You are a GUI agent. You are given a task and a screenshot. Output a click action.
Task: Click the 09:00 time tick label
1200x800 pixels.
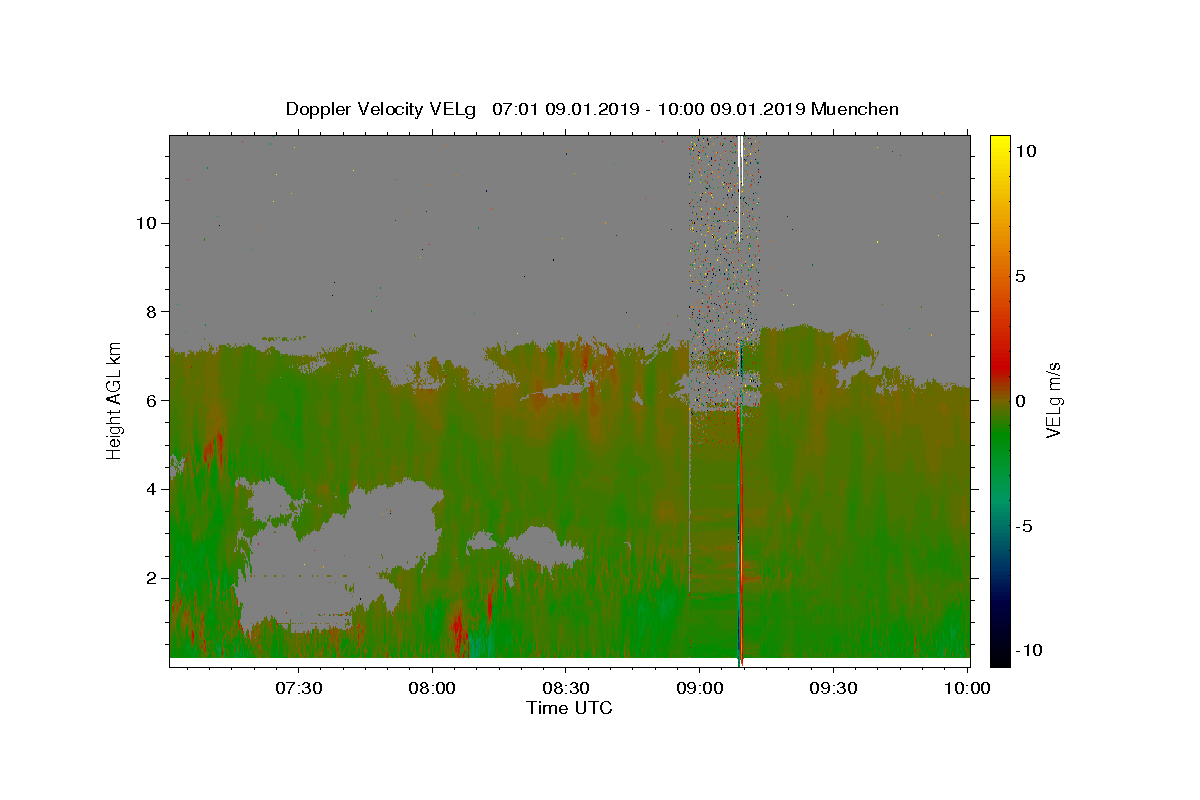click(700, 688)
